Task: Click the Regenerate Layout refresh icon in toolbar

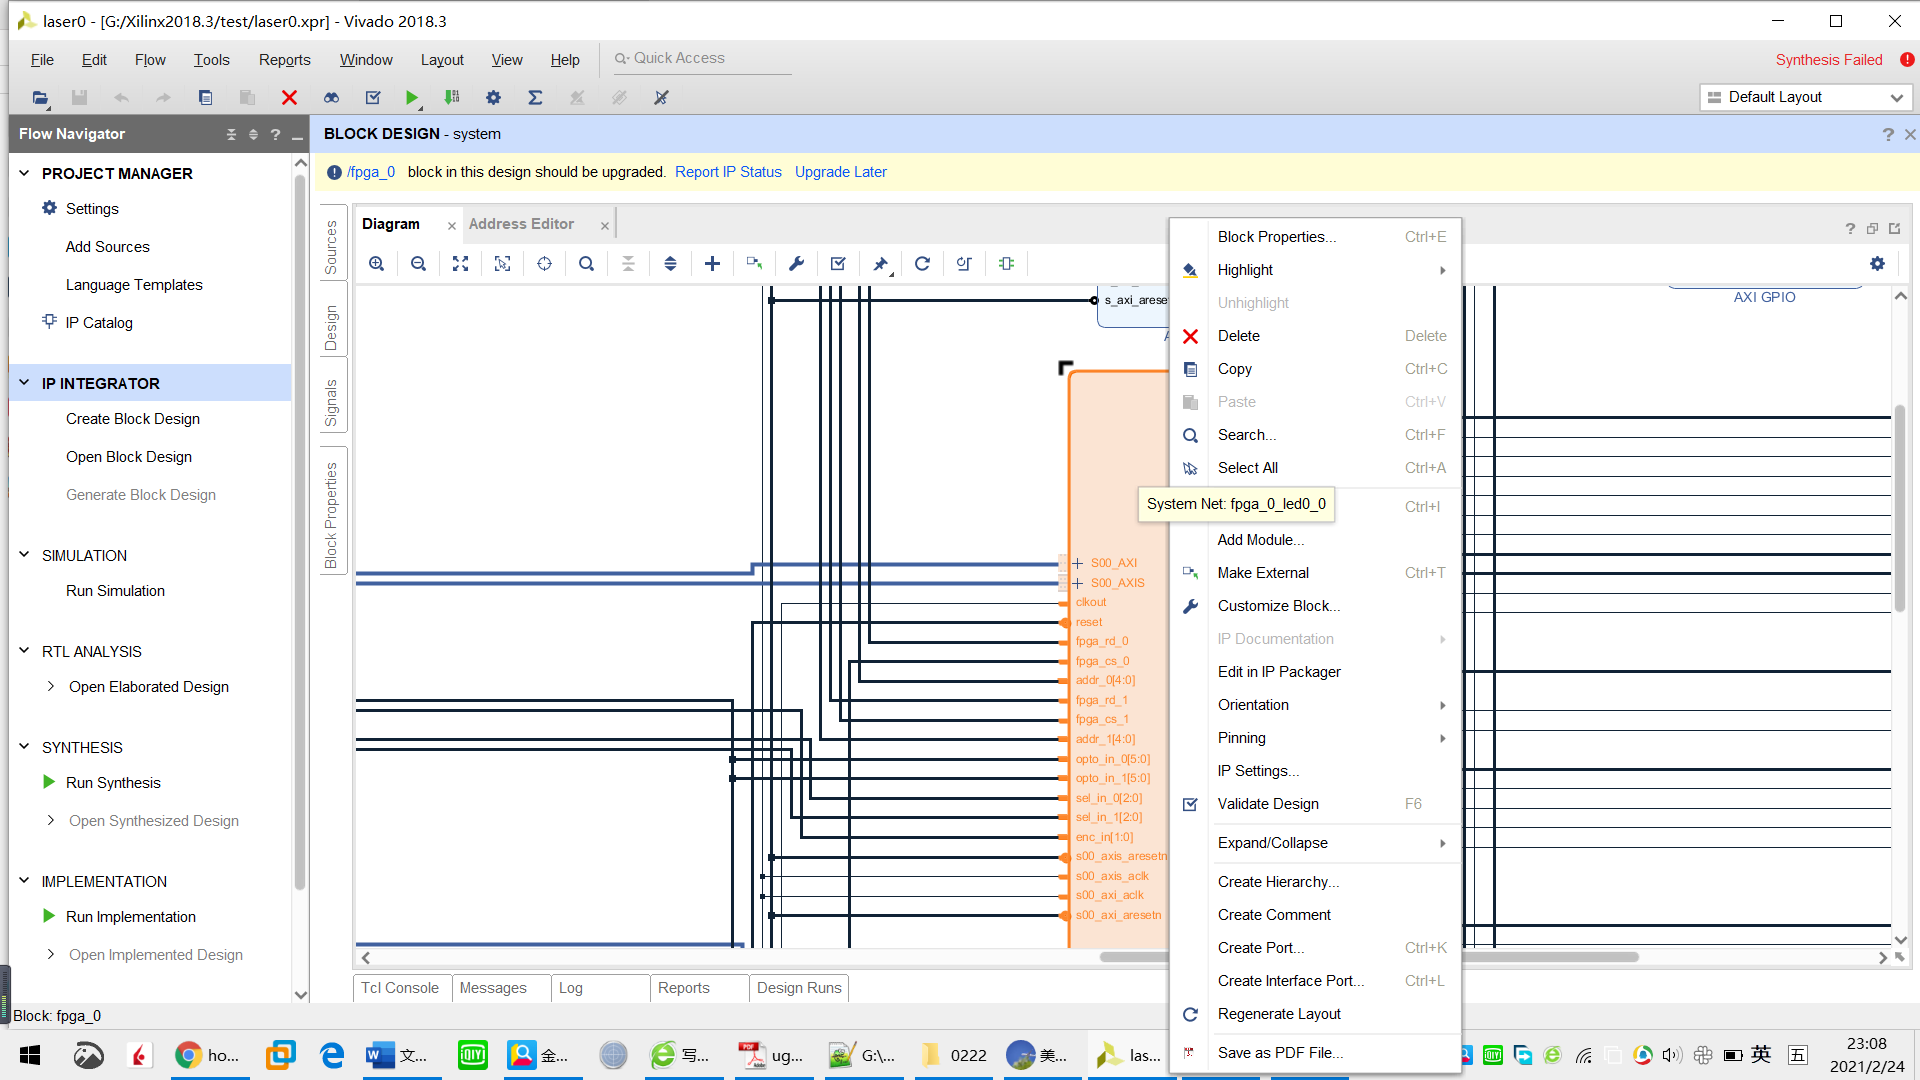Action: coord(922,264)
